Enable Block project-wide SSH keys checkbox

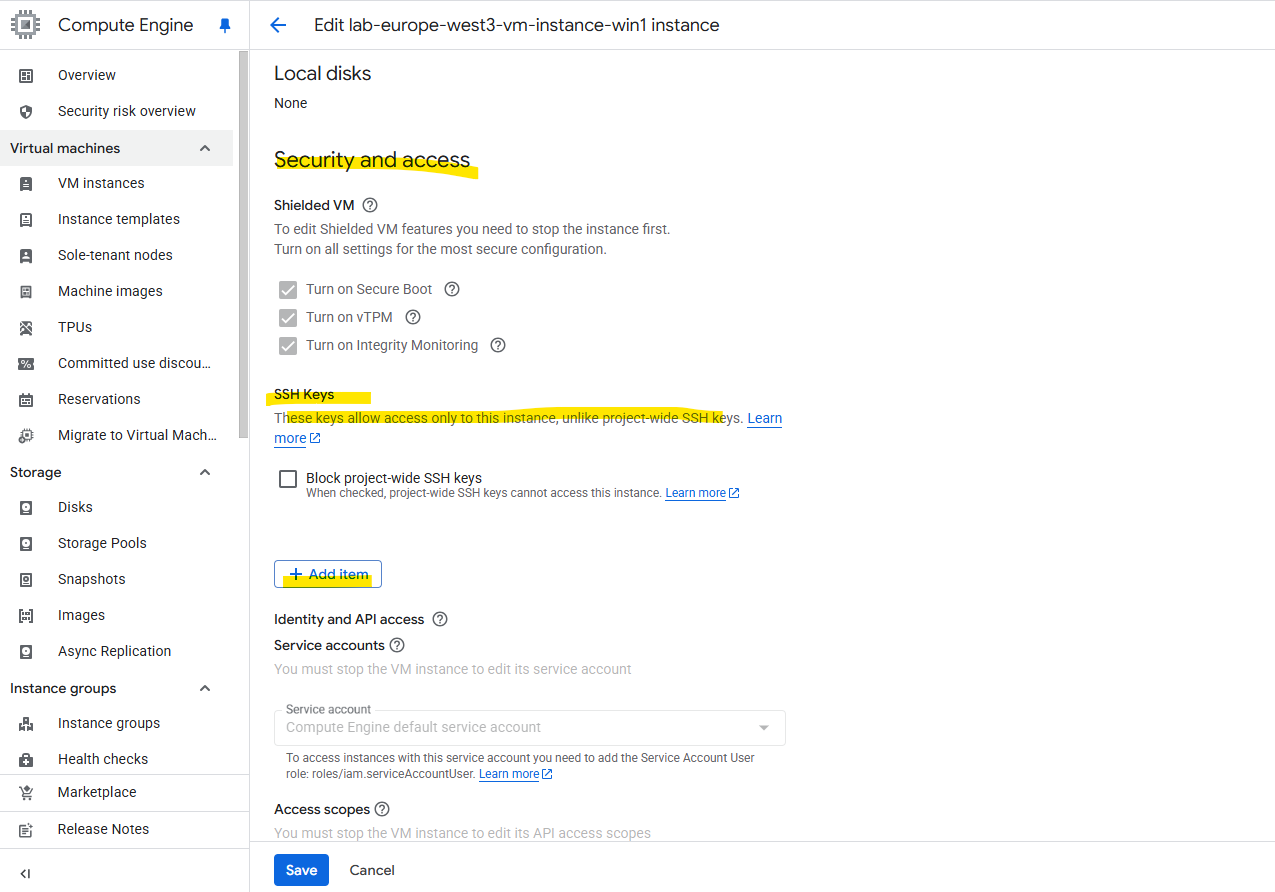click(288, 479)
